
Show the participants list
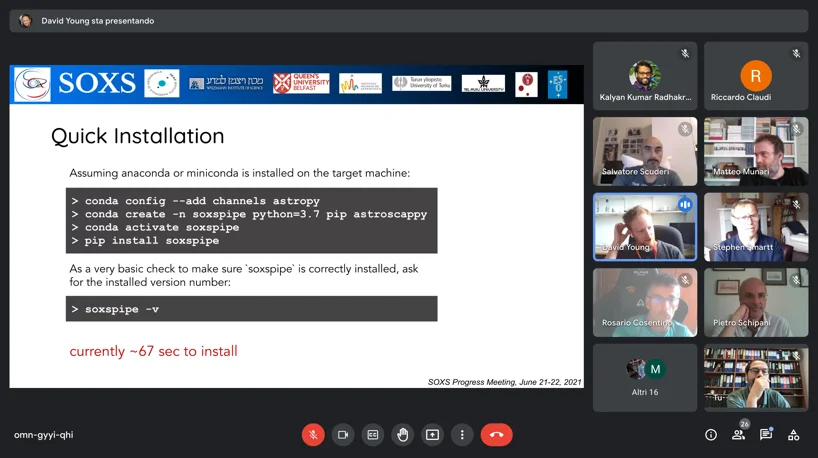pos(739,435)
